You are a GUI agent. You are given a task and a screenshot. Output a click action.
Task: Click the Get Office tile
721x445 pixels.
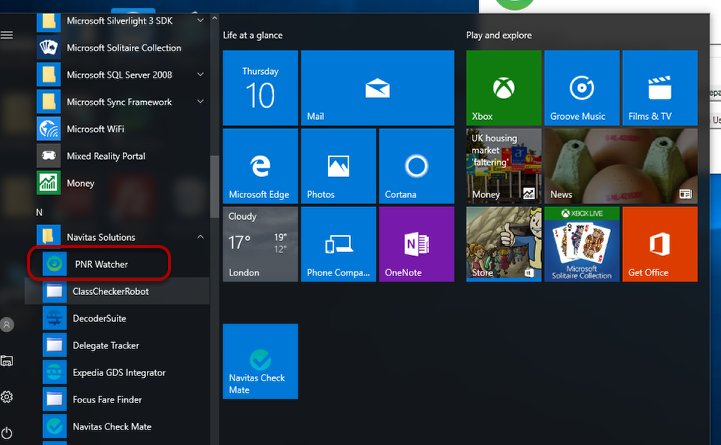[x=660, y=244]
